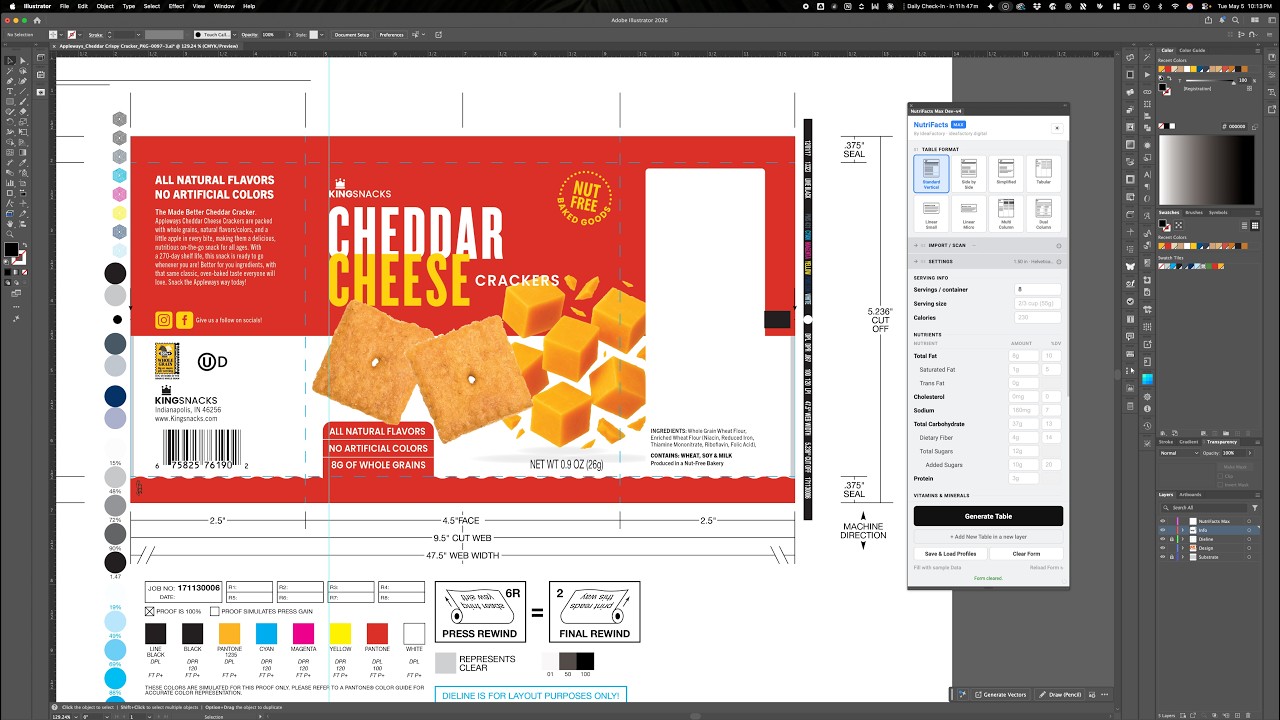The height and width of the screenshot is (720, 1280).
Task: Expand the Design layer
Action: click(1182, 548)
